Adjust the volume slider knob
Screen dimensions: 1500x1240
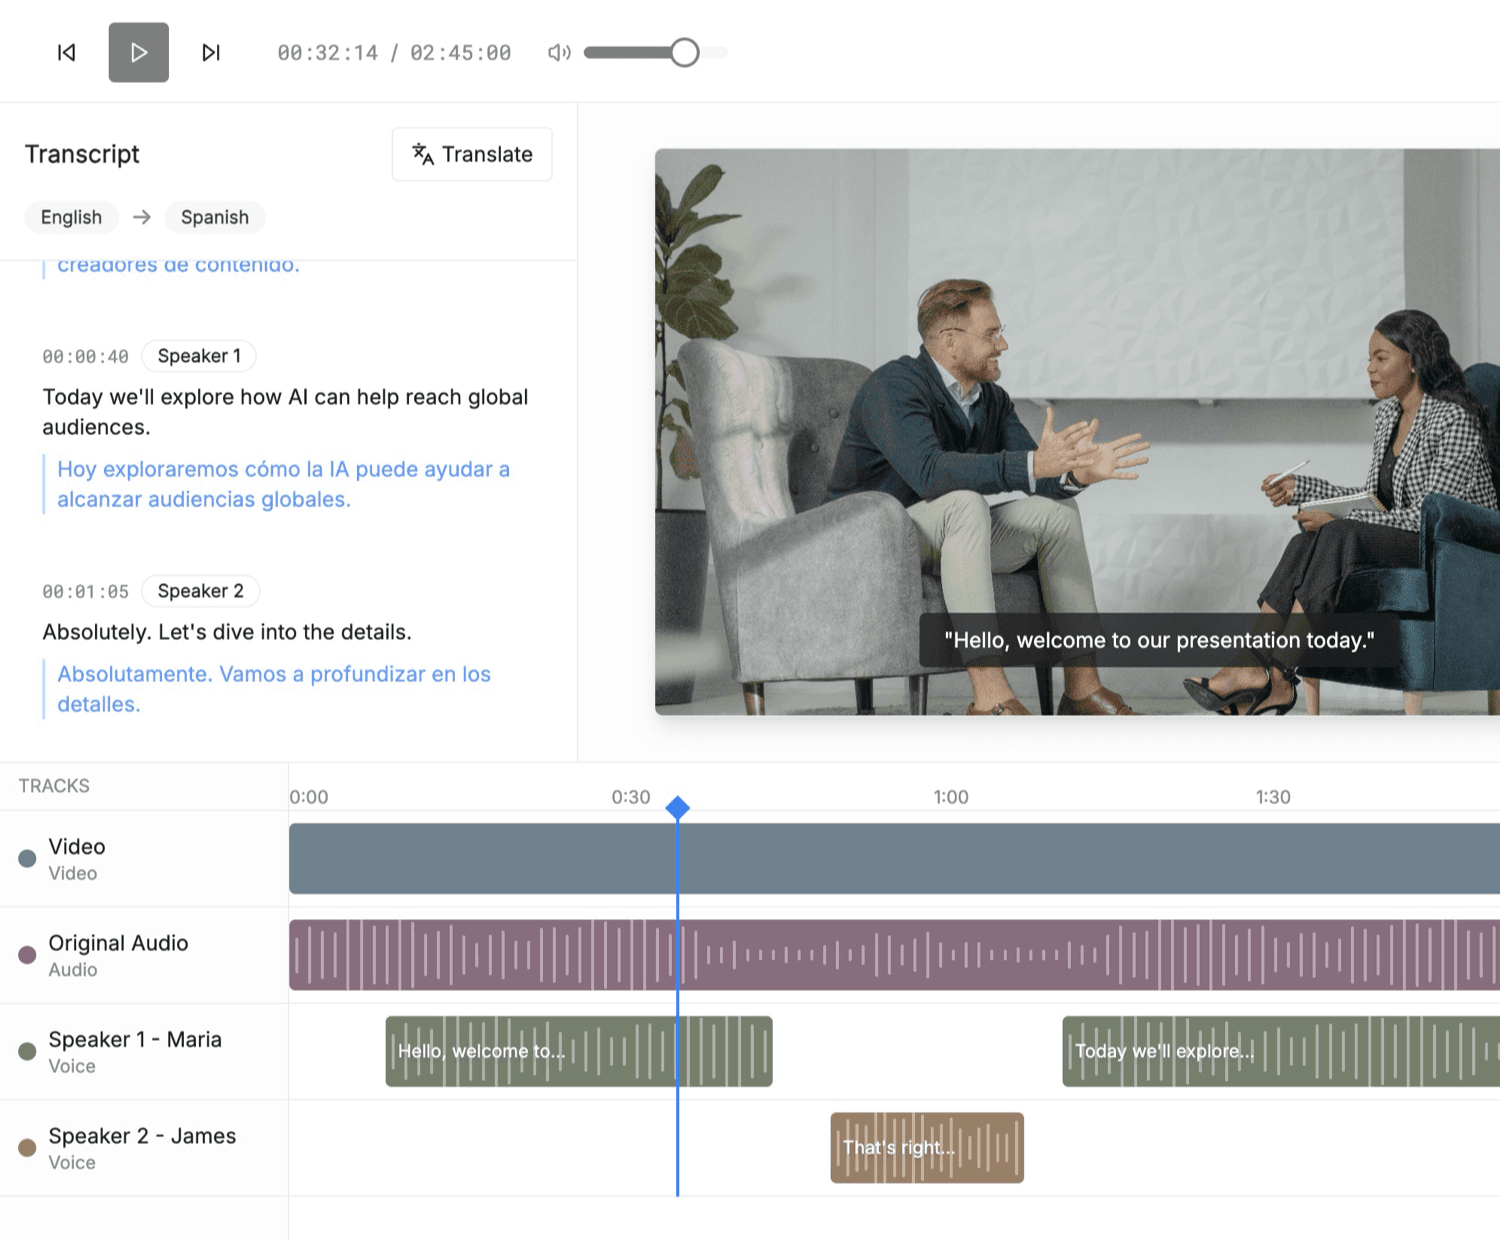(684, 53)
